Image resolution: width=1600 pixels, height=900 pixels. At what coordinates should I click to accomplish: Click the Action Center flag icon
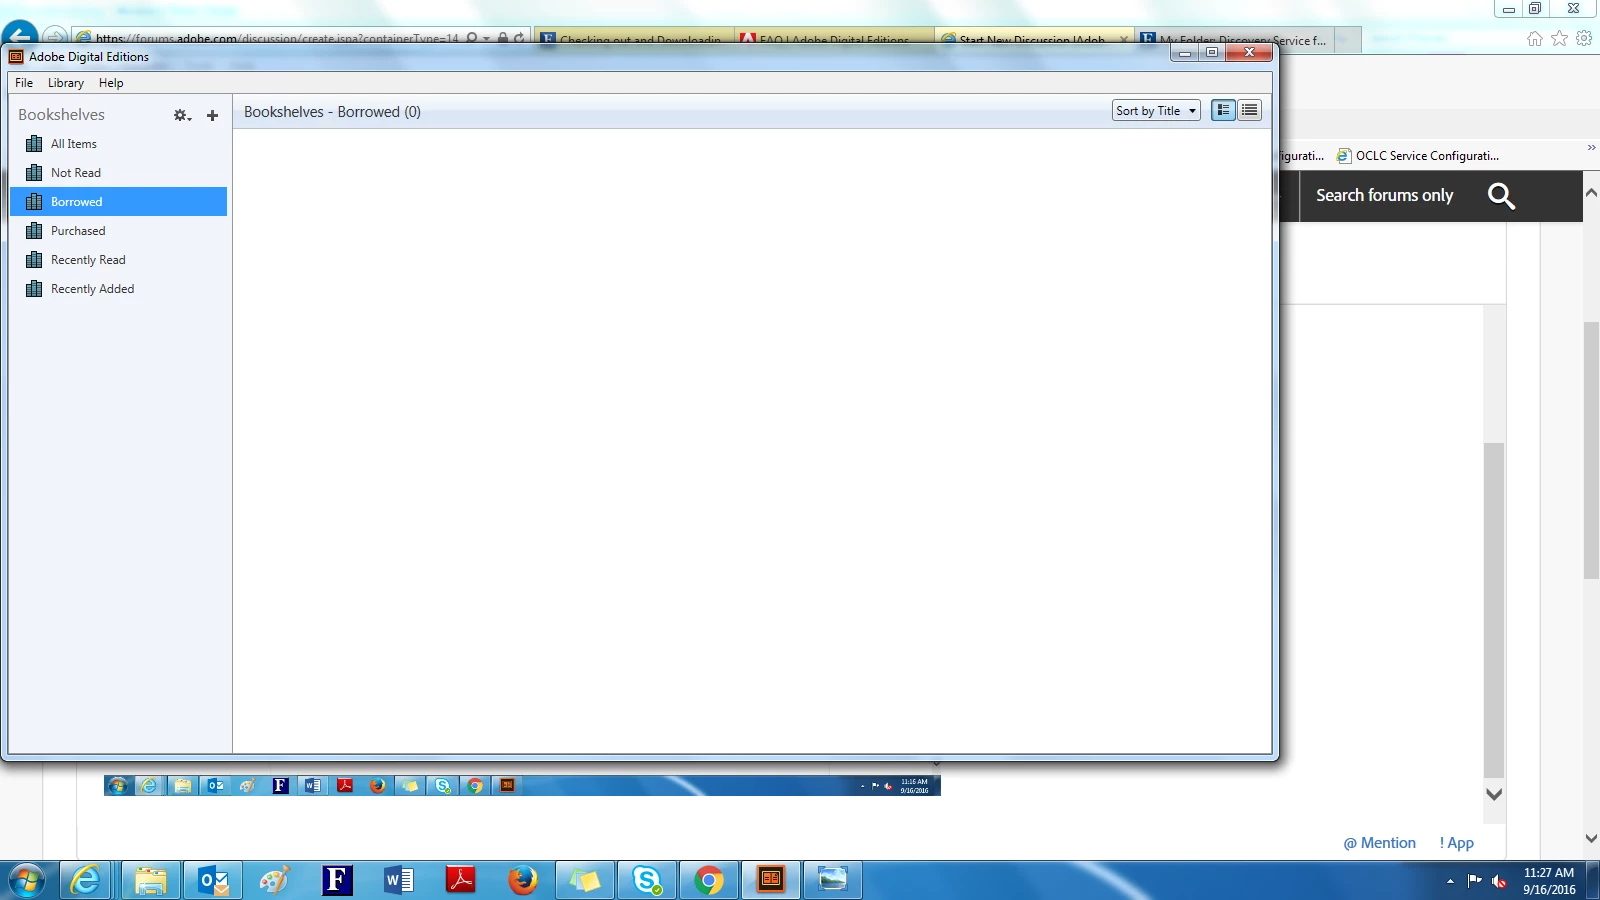click(1474, 881)
